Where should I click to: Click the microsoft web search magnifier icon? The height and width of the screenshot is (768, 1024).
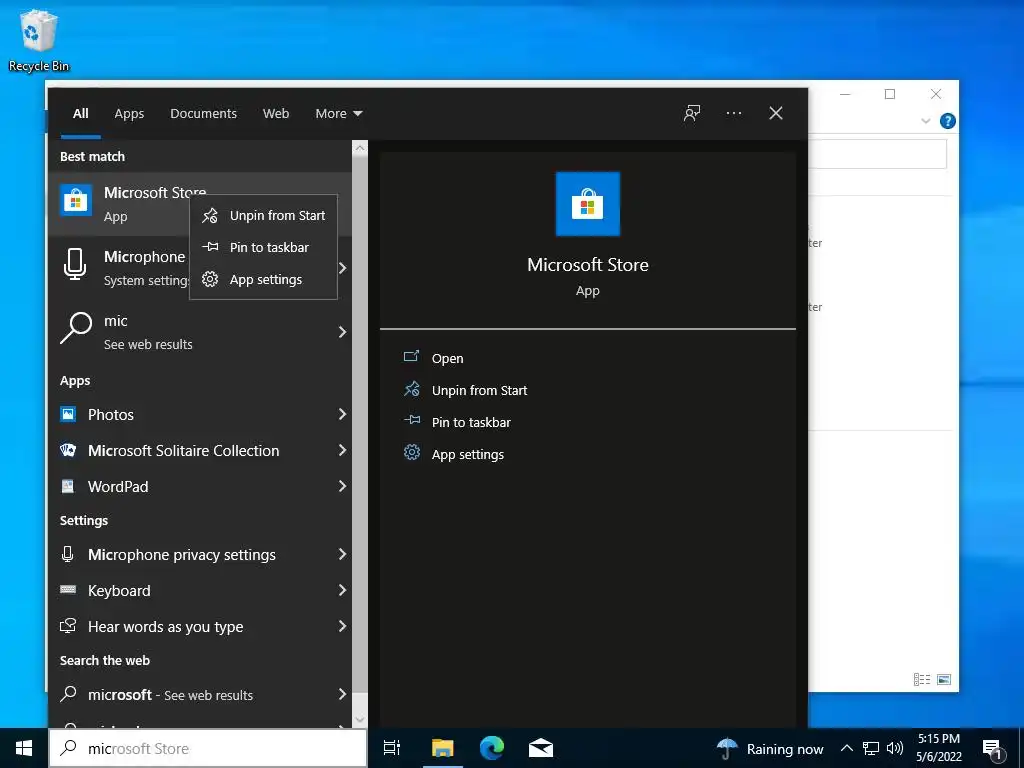click(x=68, y=694)
